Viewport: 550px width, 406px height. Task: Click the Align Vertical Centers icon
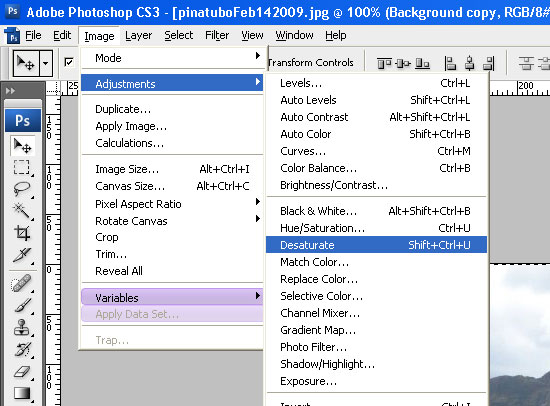tap(403, 64)
